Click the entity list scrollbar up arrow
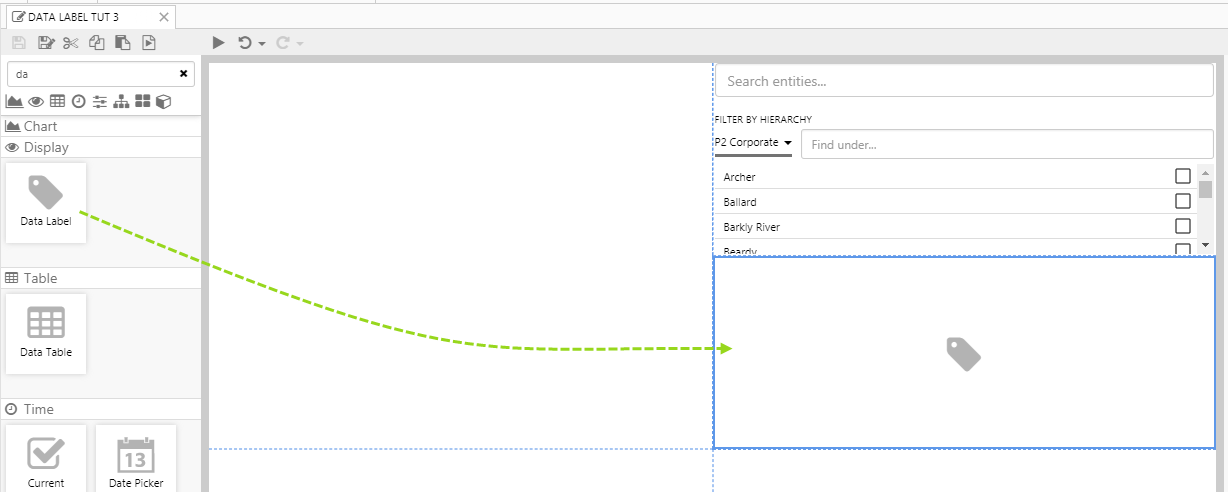 [x=1205, y=171]
